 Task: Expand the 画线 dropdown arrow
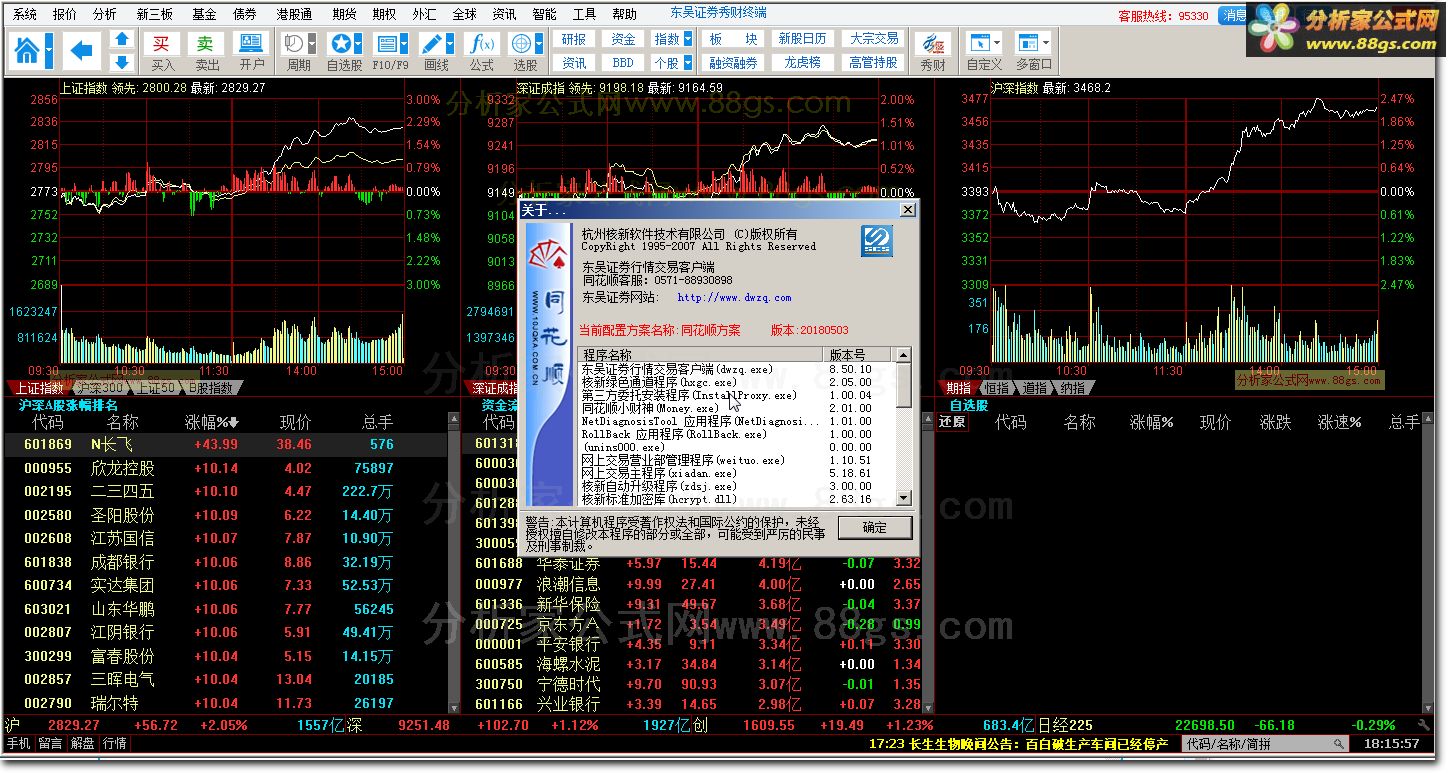coord(451,44)
